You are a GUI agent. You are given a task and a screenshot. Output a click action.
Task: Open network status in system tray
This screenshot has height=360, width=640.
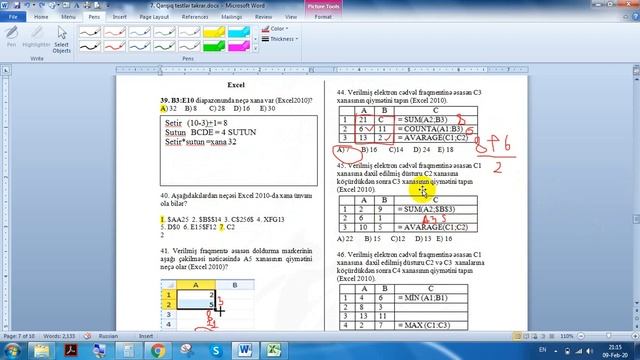[579, 351]
